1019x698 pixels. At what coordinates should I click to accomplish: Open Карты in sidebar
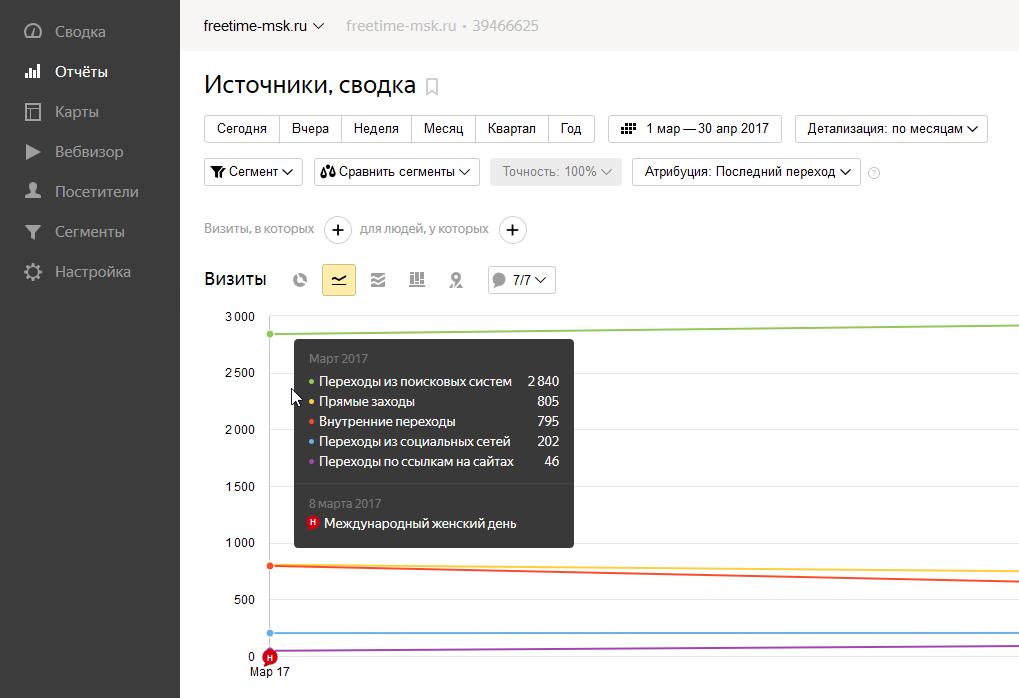[x=77, y=112]
